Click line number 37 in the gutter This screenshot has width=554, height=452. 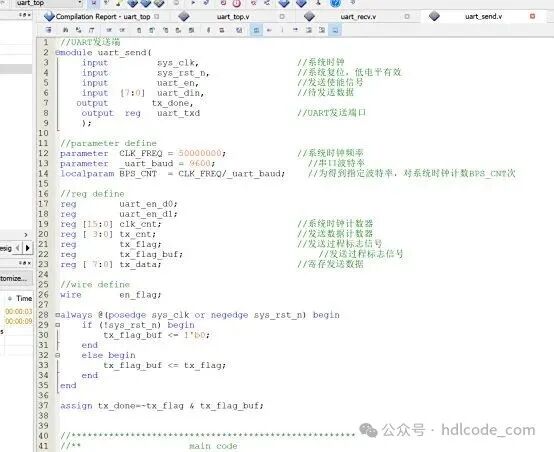pyautogui.click(x=43, y=405)
